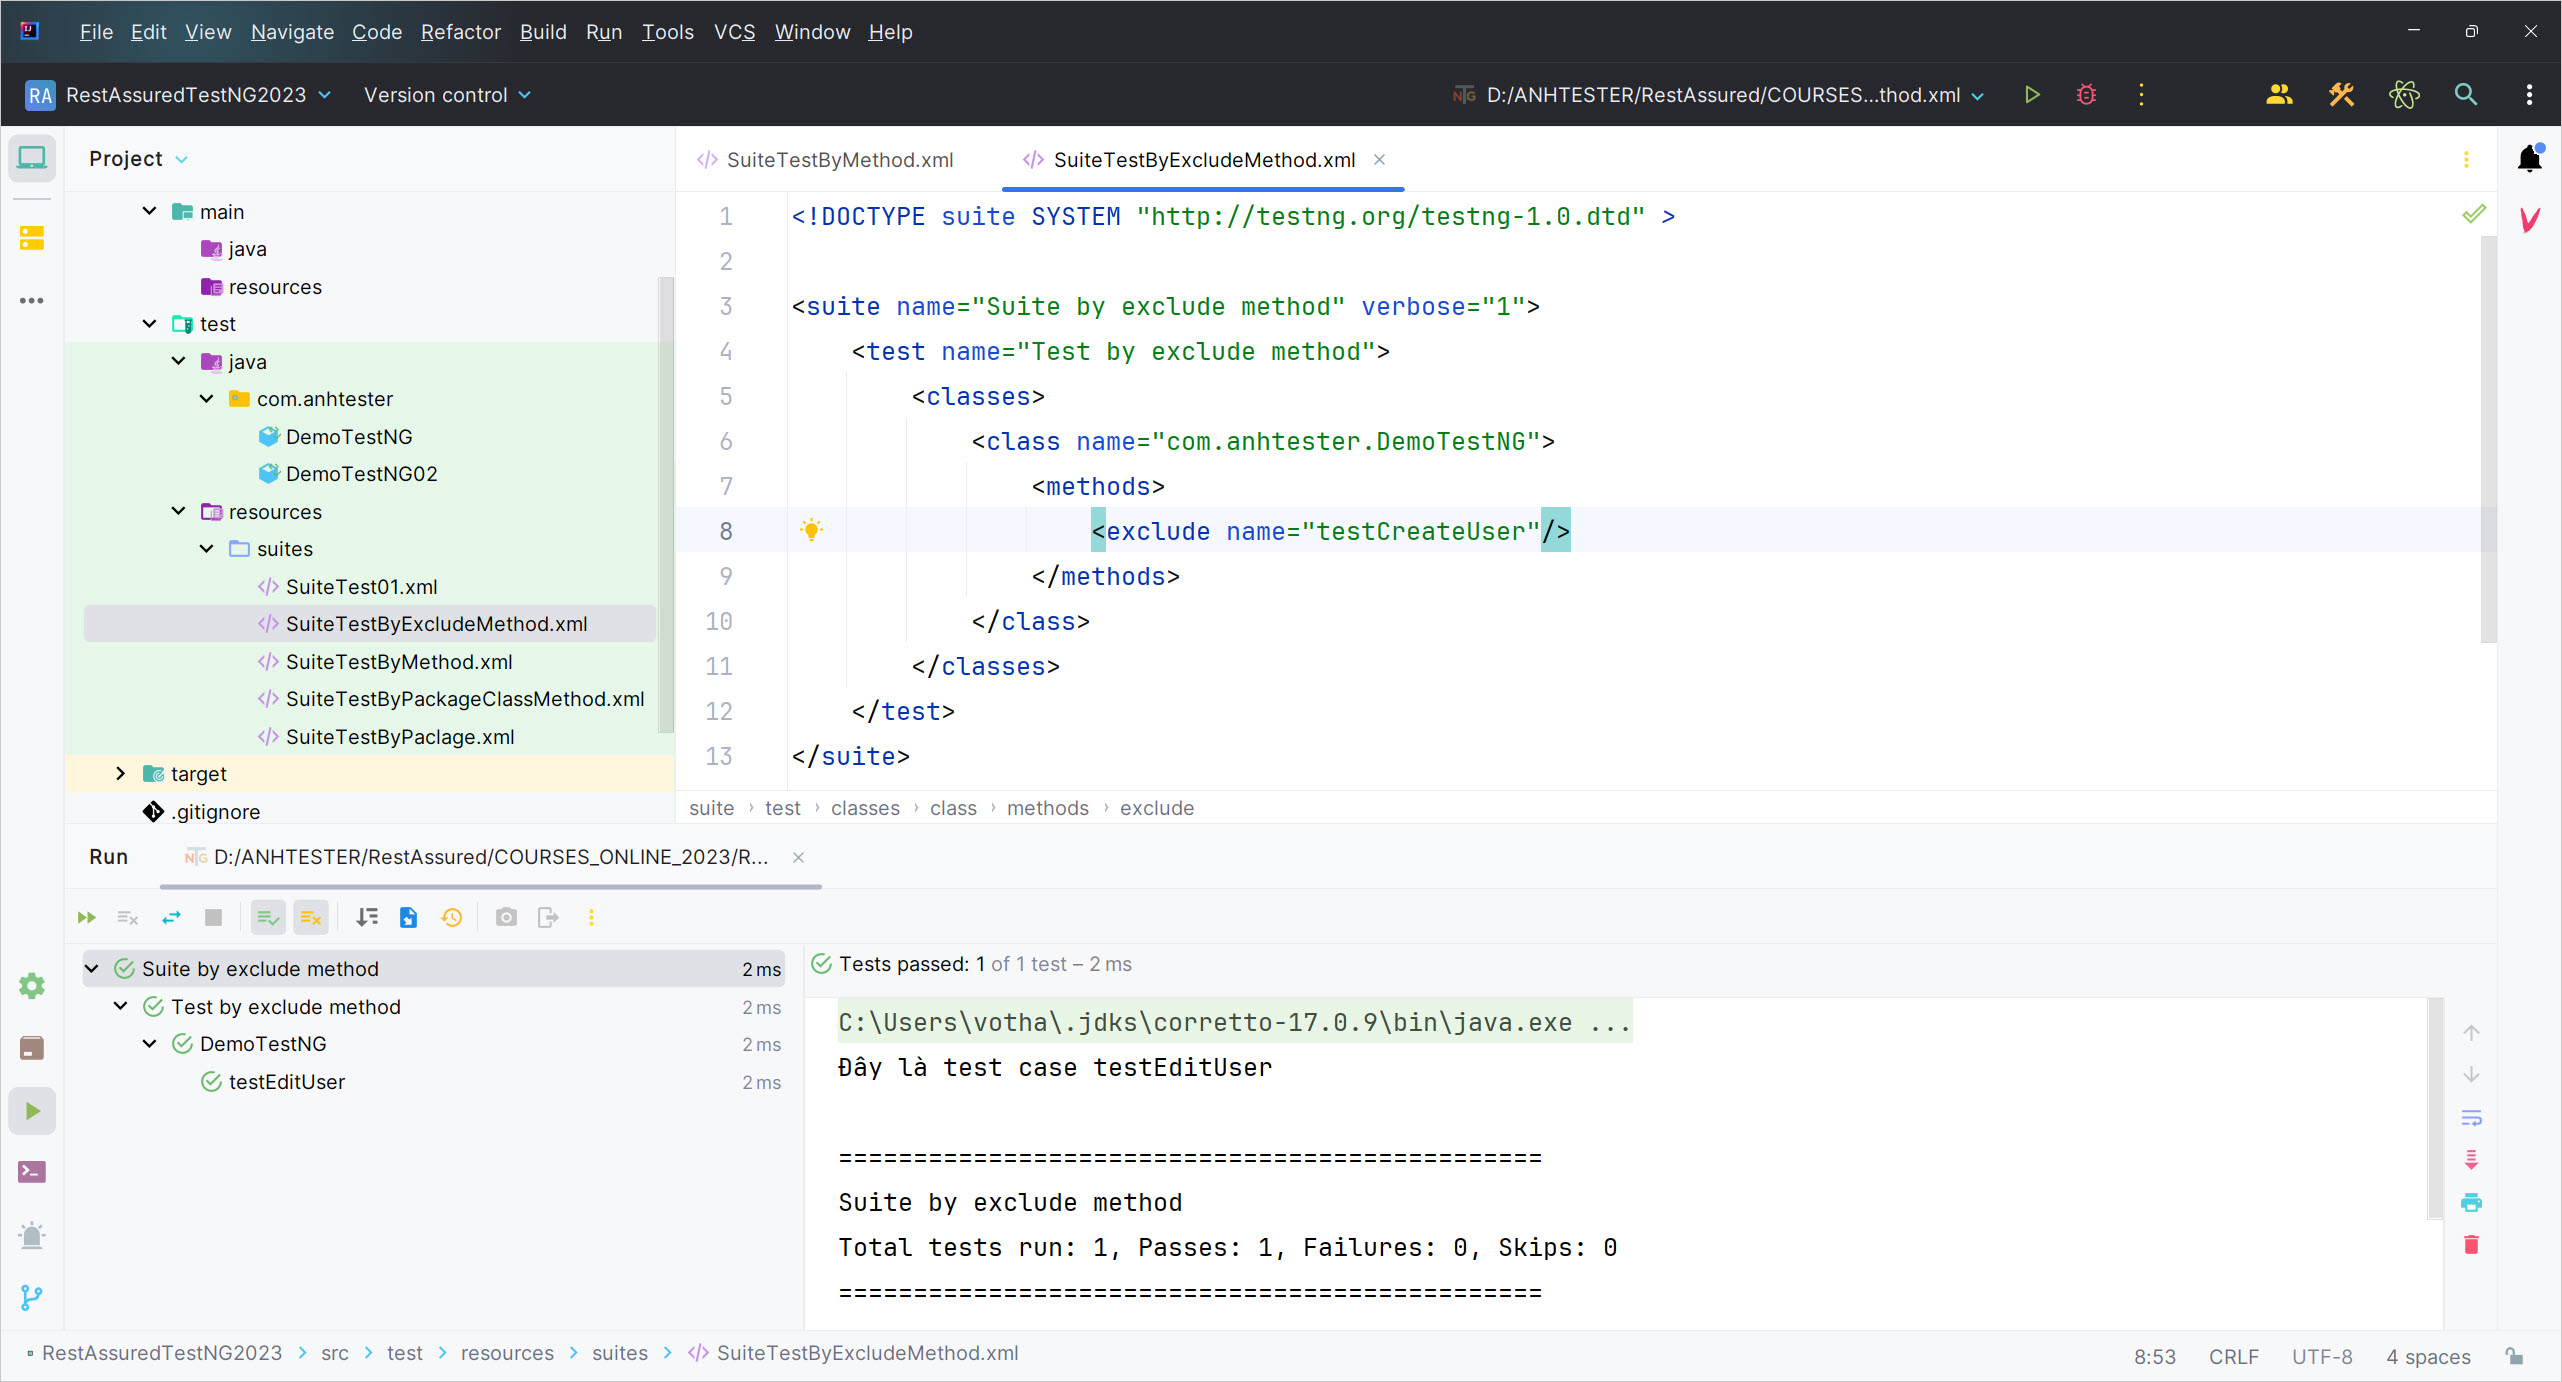Open Project view mode dropdown
Viewport: 2562px width, 1382px height.
coord(138,159)
